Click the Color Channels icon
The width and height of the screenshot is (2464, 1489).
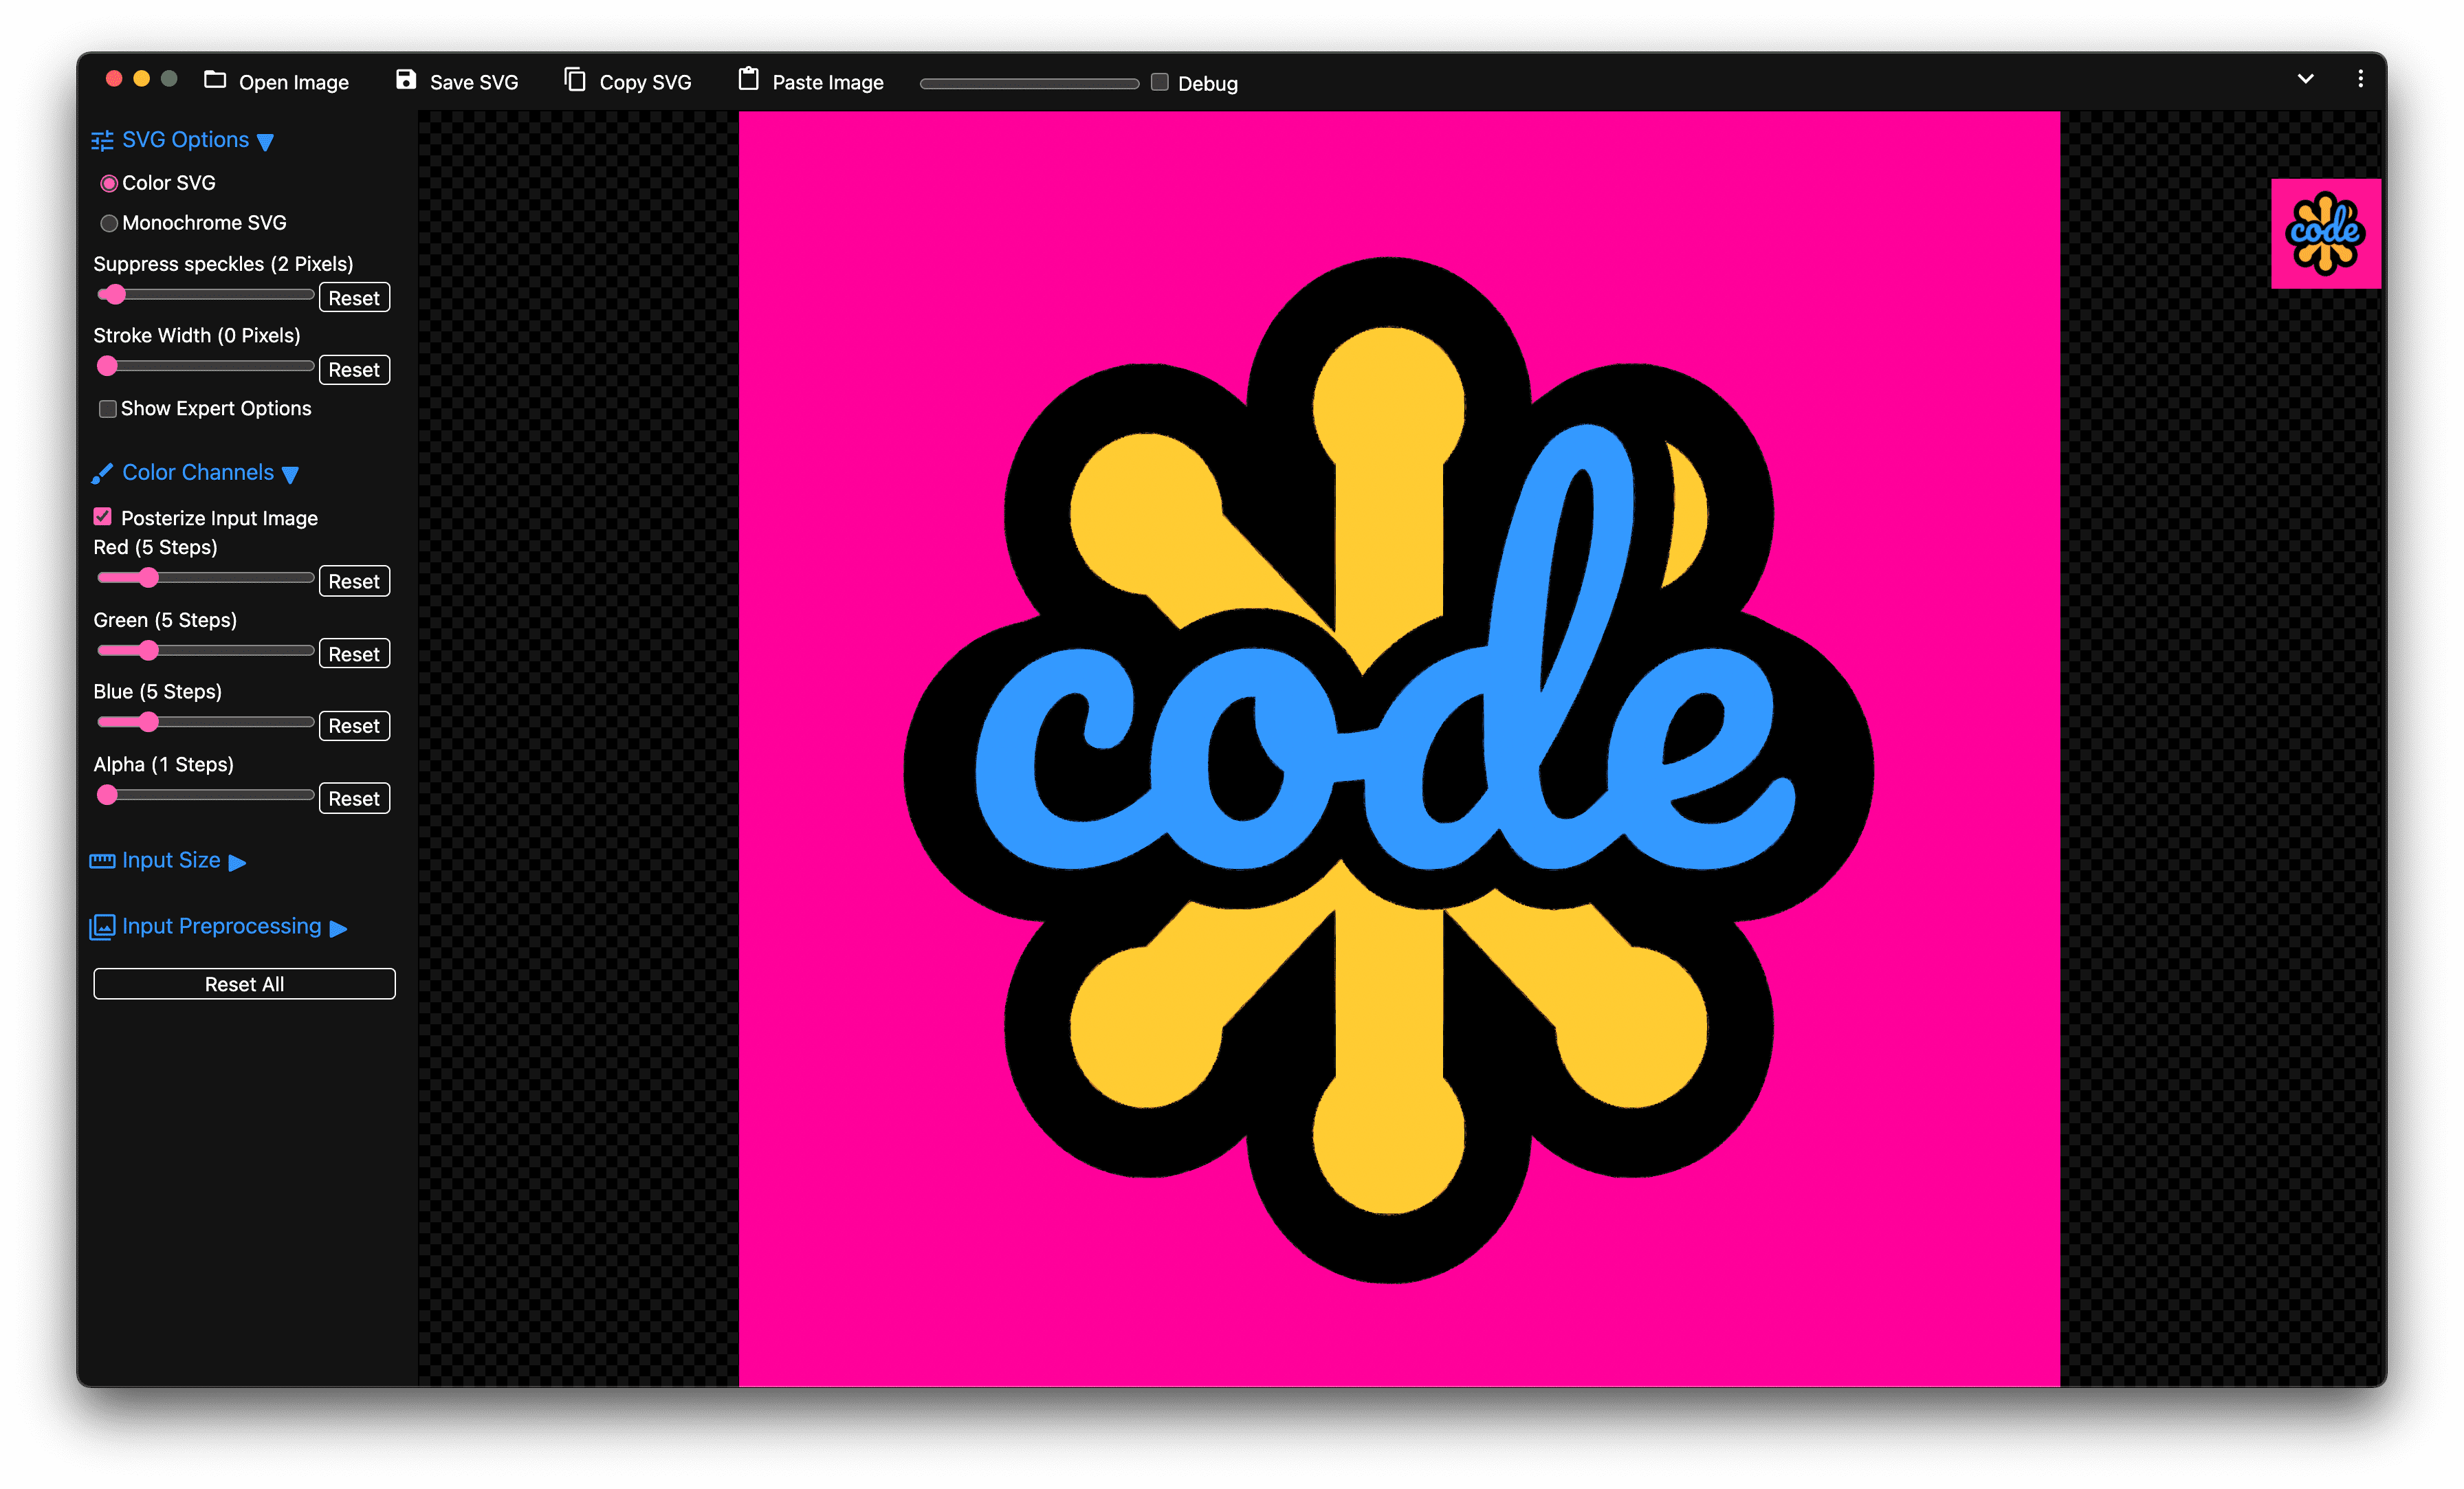click(100, 472)
